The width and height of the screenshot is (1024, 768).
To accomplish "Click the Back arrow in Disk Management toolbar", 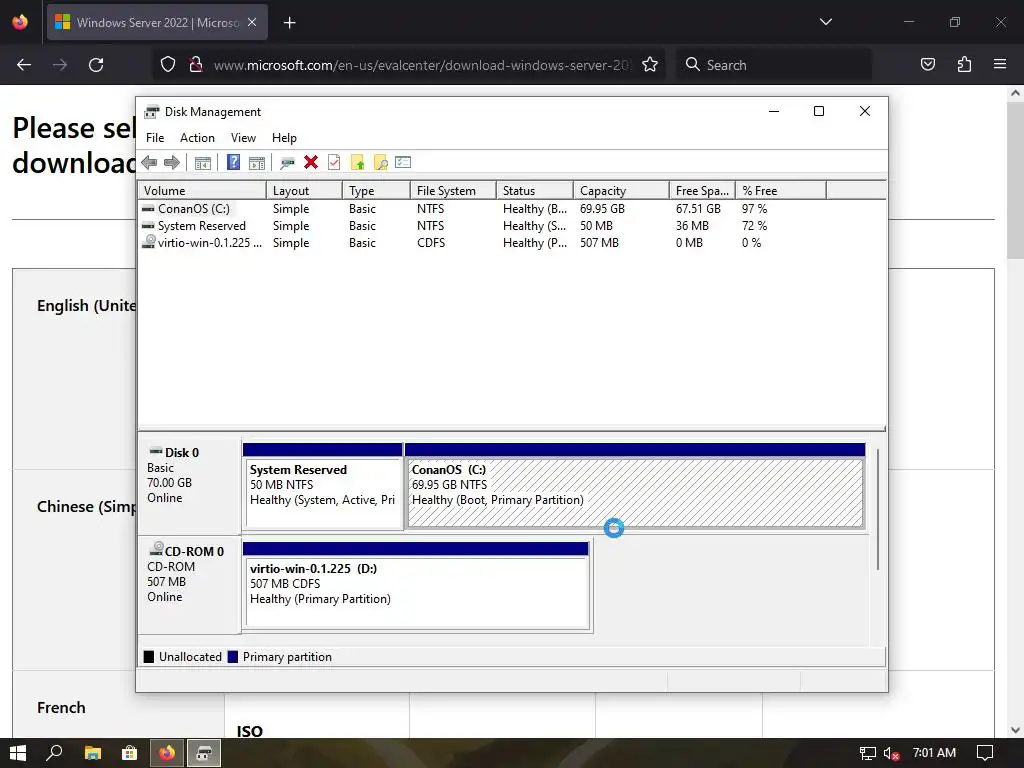I will 149,163.
